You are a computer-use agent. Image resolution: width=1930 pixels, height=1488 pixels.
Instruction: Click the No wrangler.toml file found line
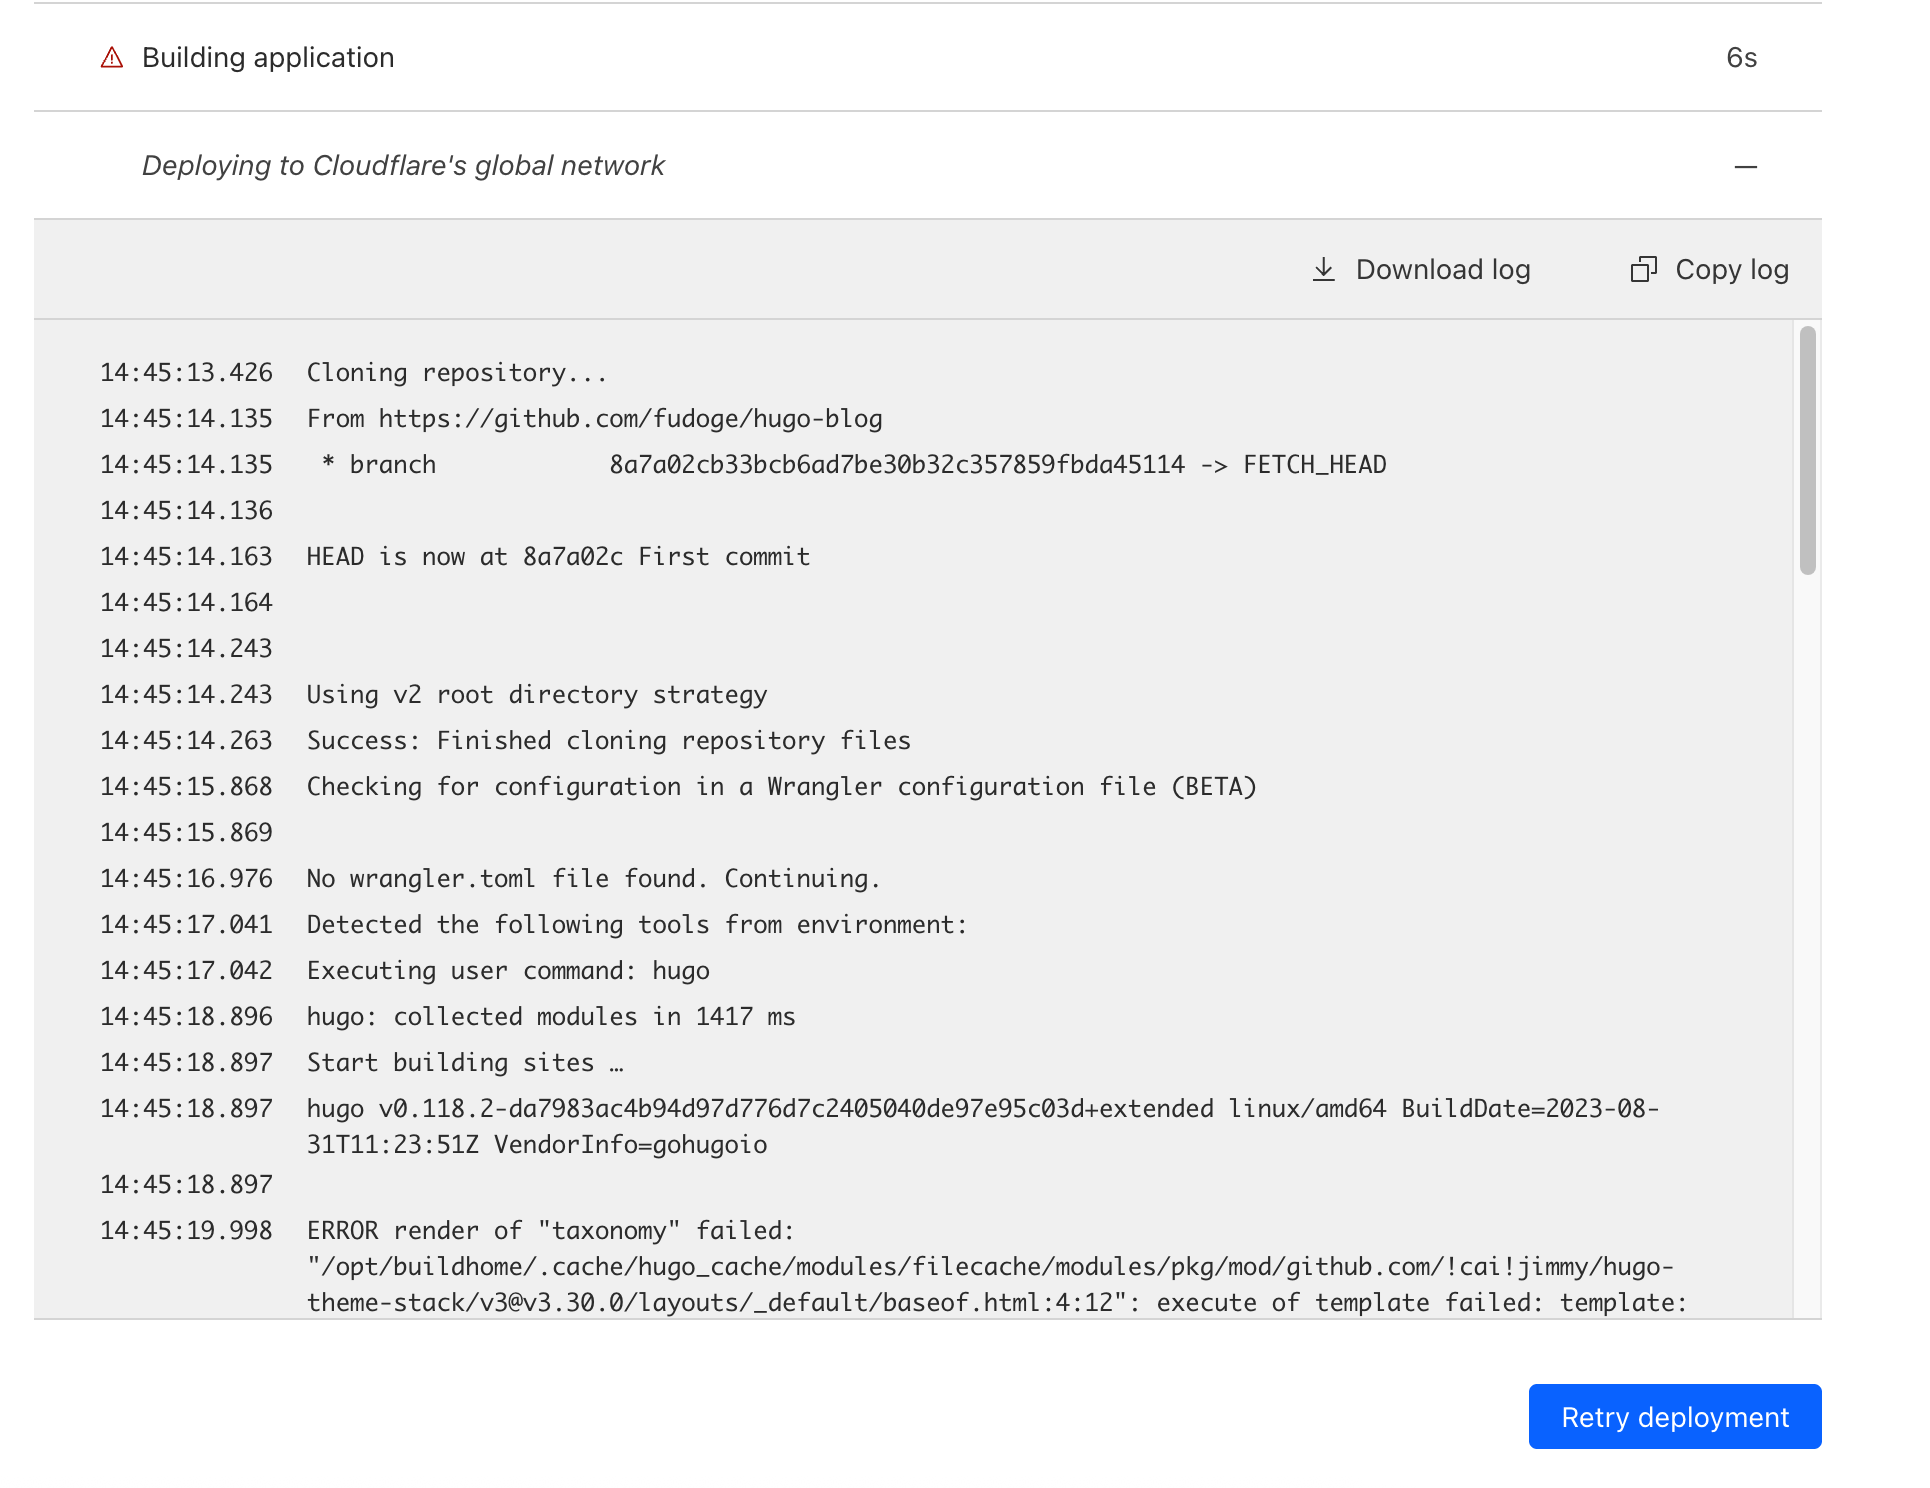point(593,879)
